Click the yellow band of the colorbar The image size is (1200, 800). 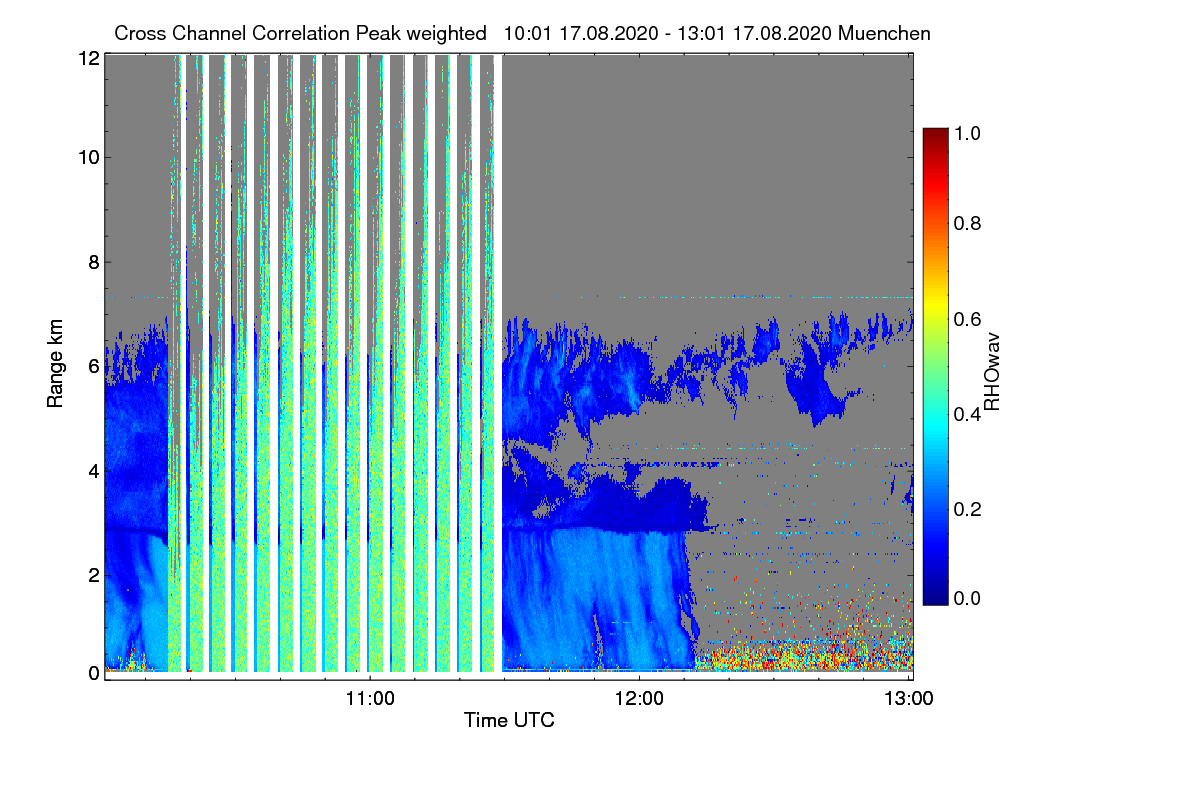934,300
